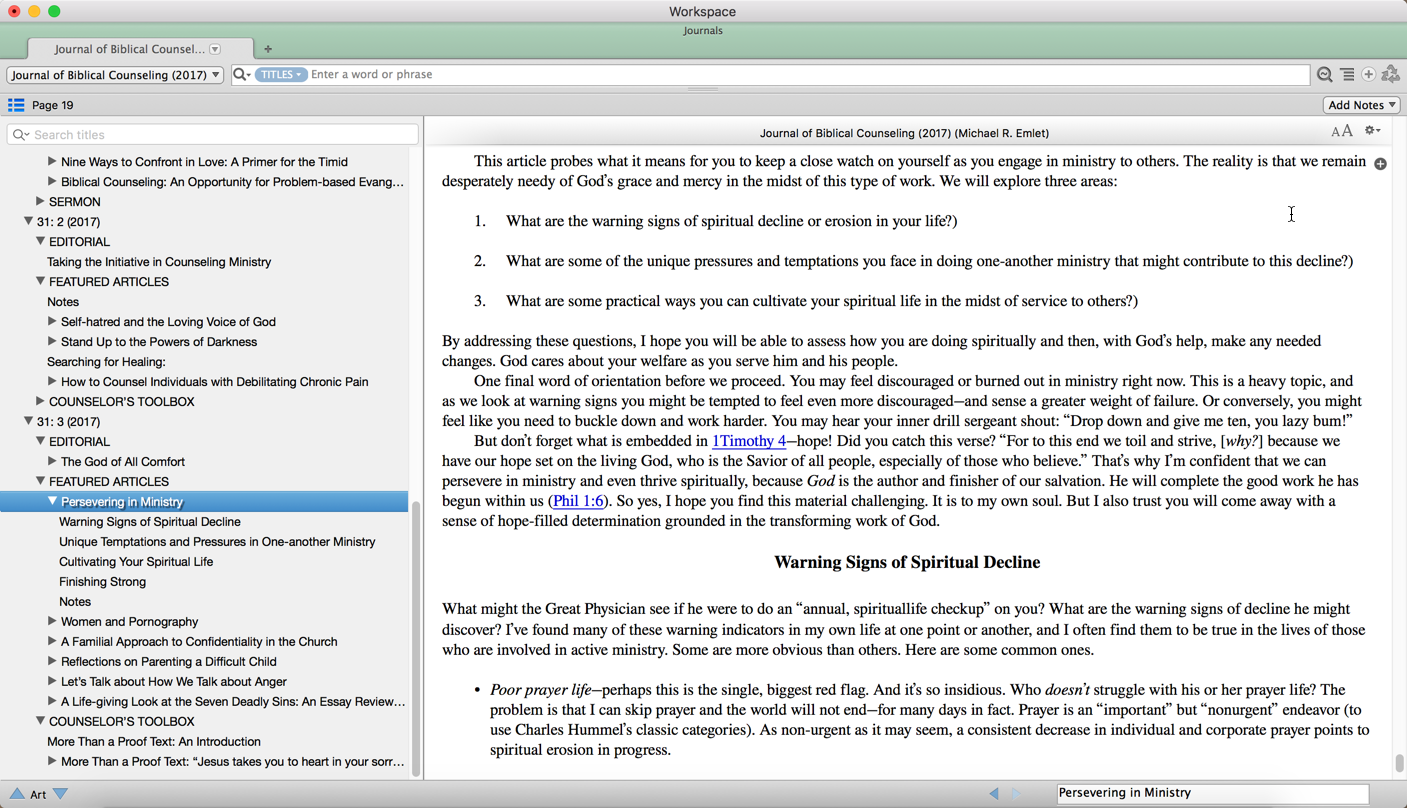Adjust text size with AA icon
This screenshot has width=1407, height=808.
click(x=1342, y=131)
